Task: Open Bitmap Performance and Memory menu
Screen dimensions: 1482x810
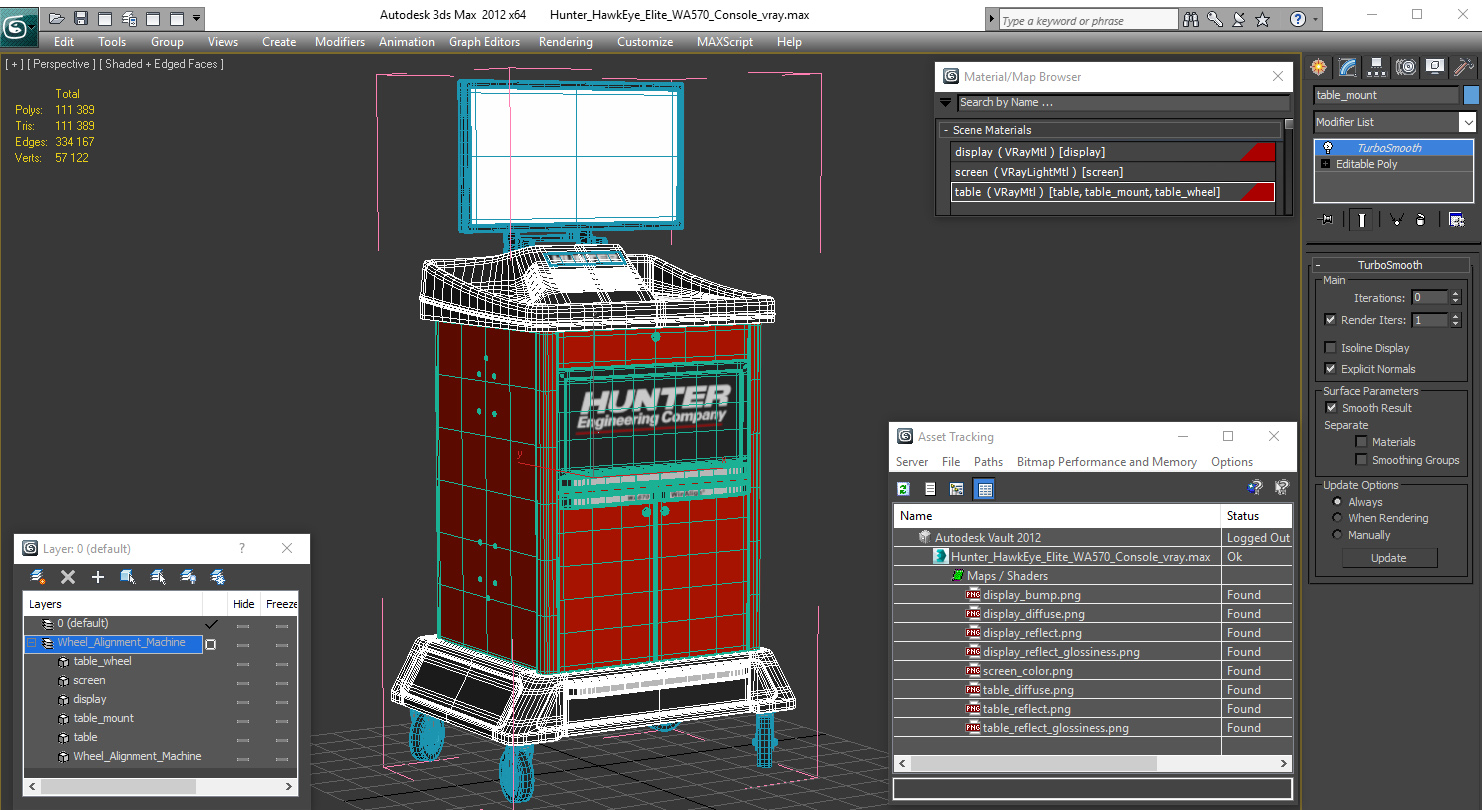Action: (1106, 462)
